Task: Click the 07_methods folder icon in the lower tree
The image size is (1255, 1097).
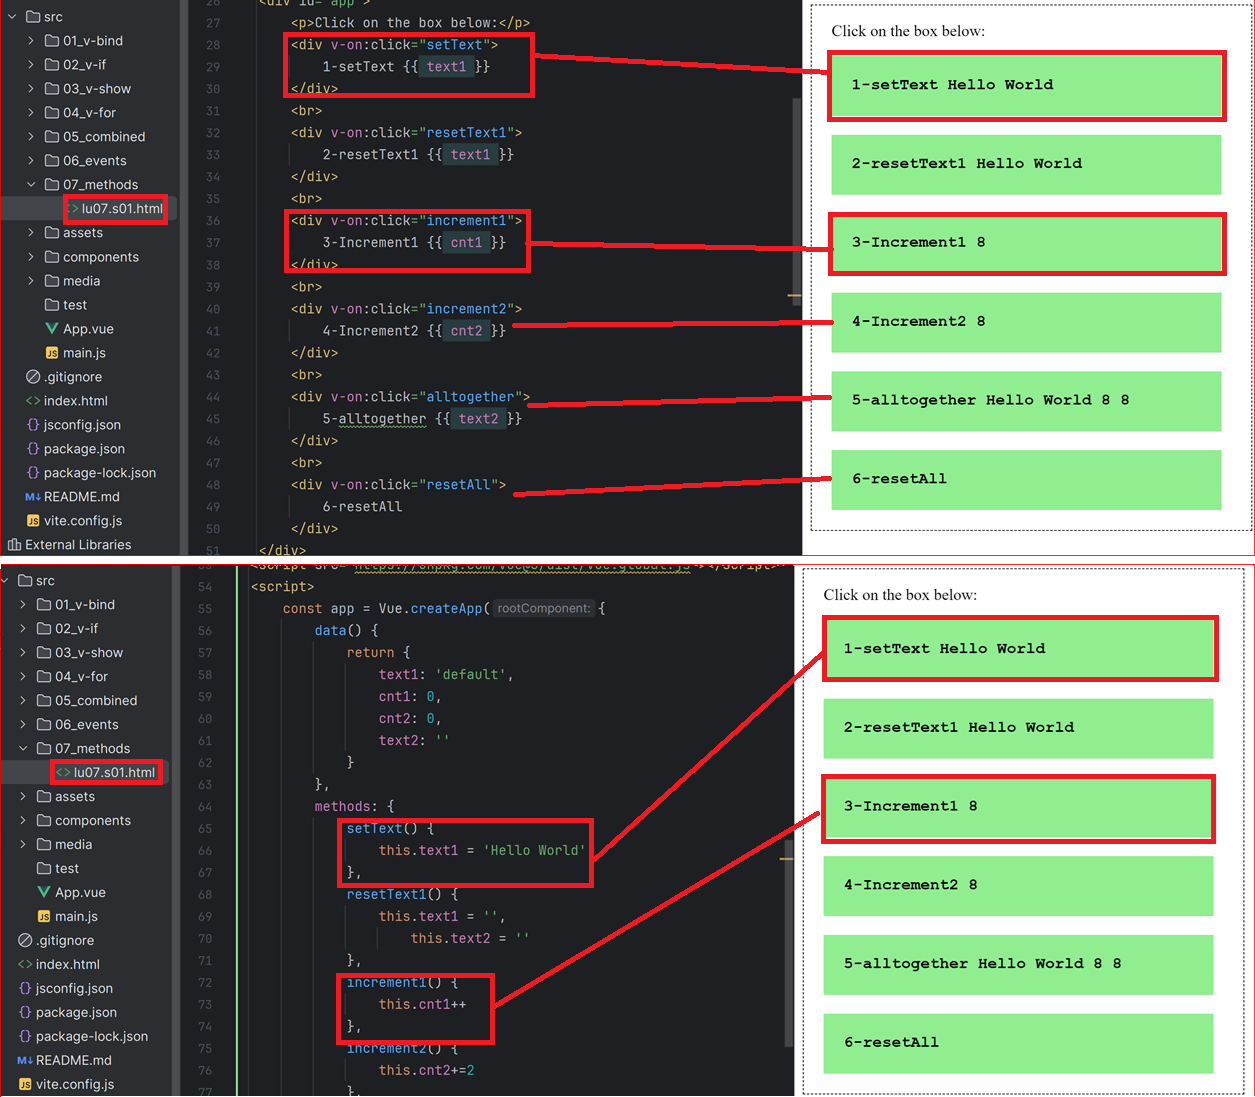Action: coord(44,749)
